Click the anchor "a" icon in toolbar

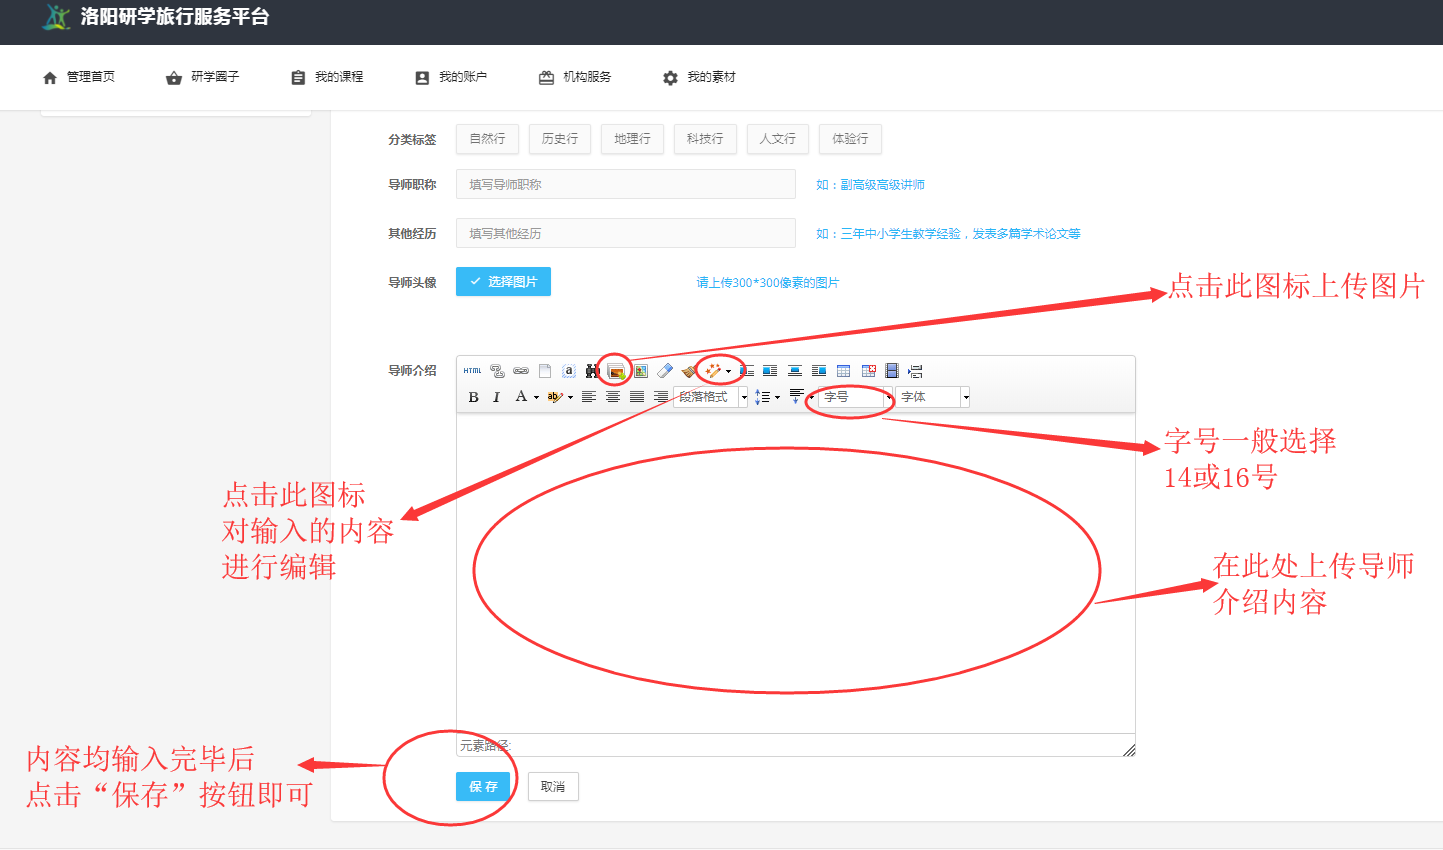click(569, 371)
